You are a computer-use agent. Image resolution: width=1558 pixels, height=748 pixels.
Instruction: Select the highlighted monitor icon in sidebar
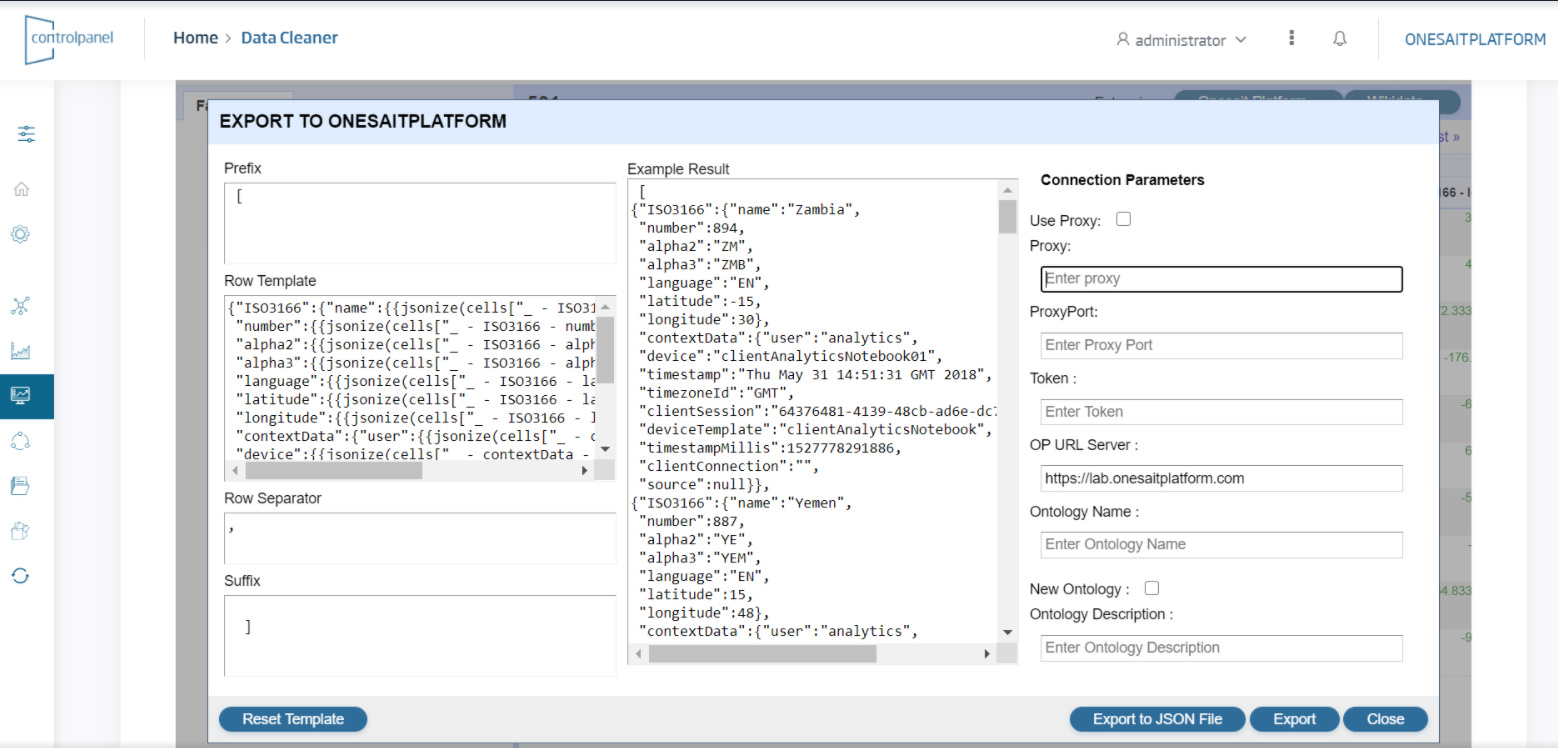(x=20, y=396)
